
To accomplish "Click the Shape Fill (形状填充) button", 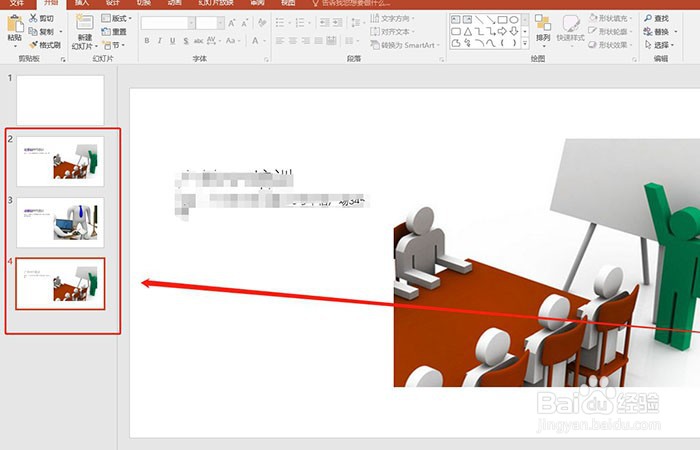I will 610,18.
